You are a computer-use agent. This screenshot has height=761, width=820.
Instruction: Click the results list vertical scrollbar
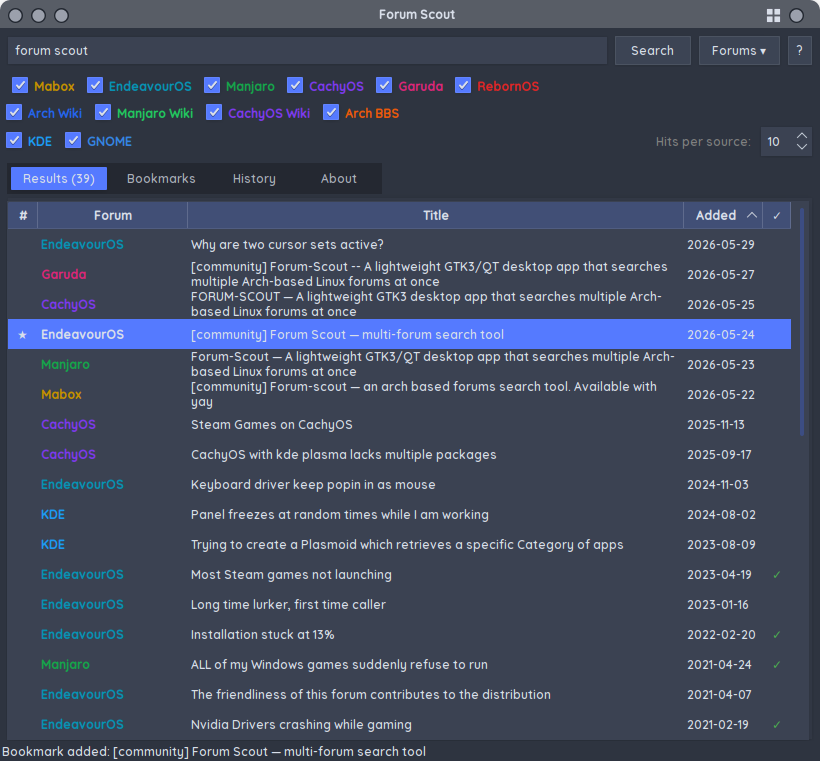coord(802,322)
